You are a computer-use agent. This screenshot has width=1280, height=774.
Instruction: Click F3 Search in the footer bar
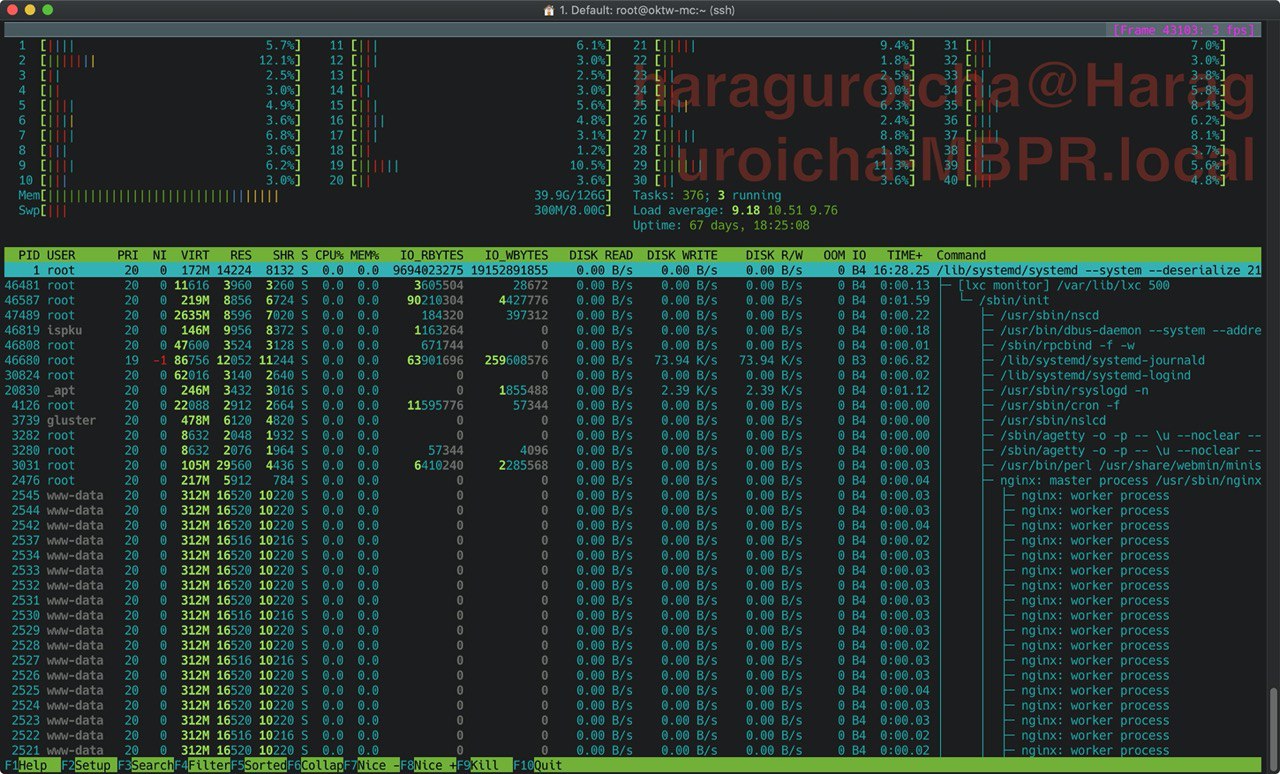click(146, 766)
